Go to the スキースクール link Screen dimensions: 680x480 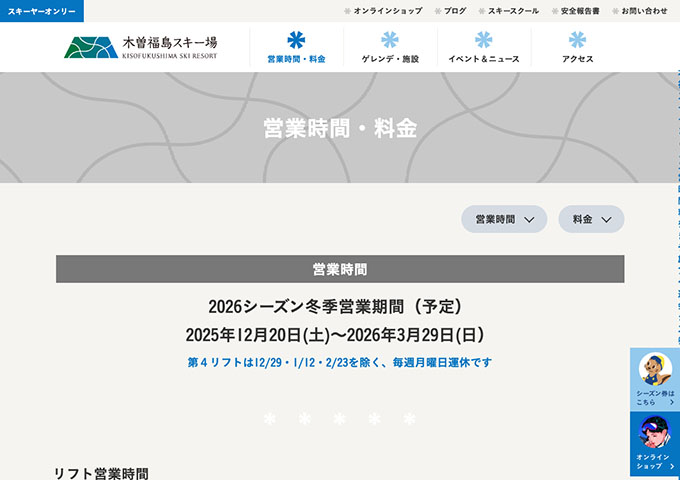coord(509,11)
